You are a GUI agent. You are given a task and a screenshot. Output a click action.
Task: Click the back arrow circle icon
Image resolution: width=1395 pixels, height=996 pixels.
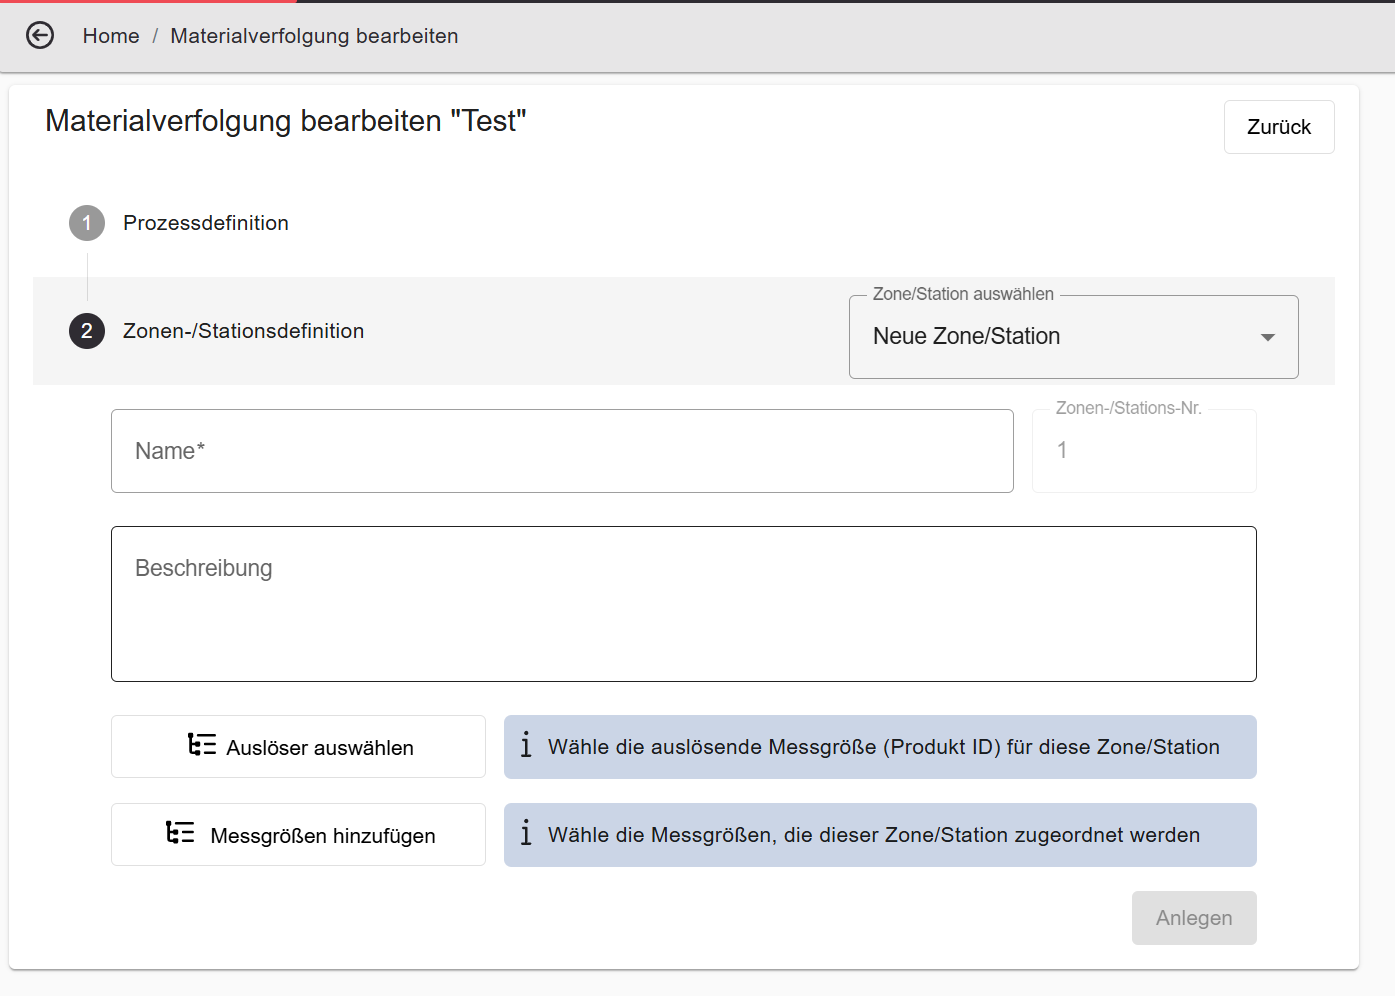(40, 36)
